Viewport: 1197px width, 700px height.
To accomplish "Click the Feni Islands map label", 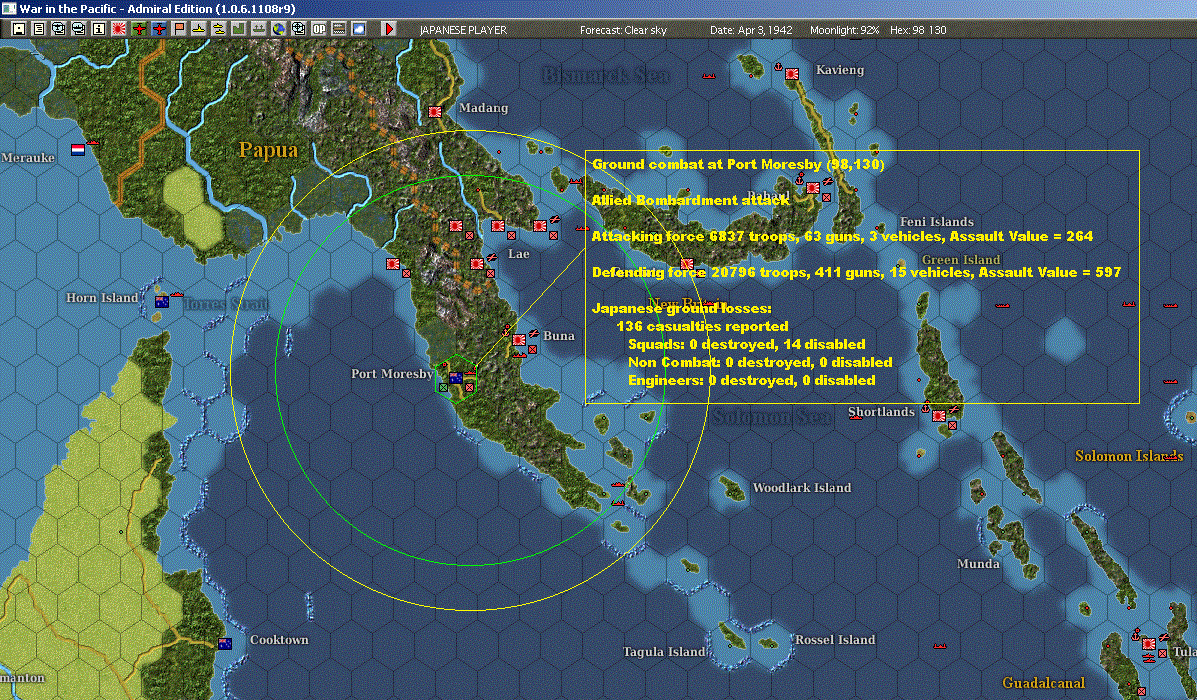I will [937, 221].
